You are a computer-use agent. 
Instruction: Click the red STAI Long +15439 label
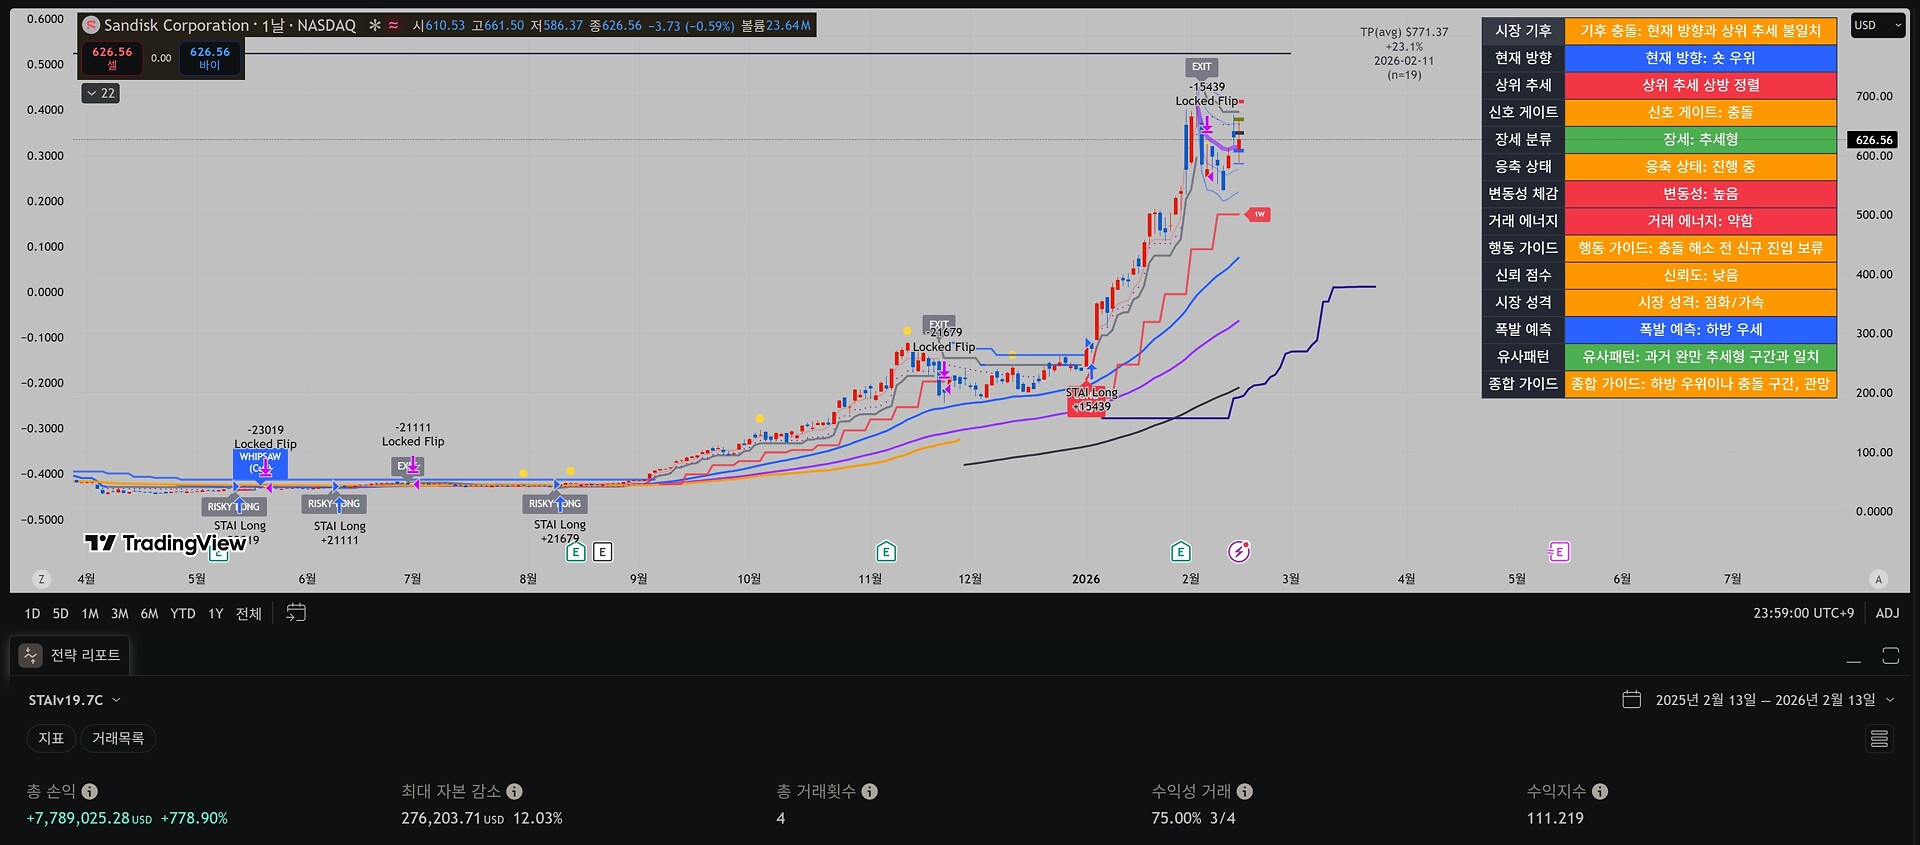point(1091,400)
